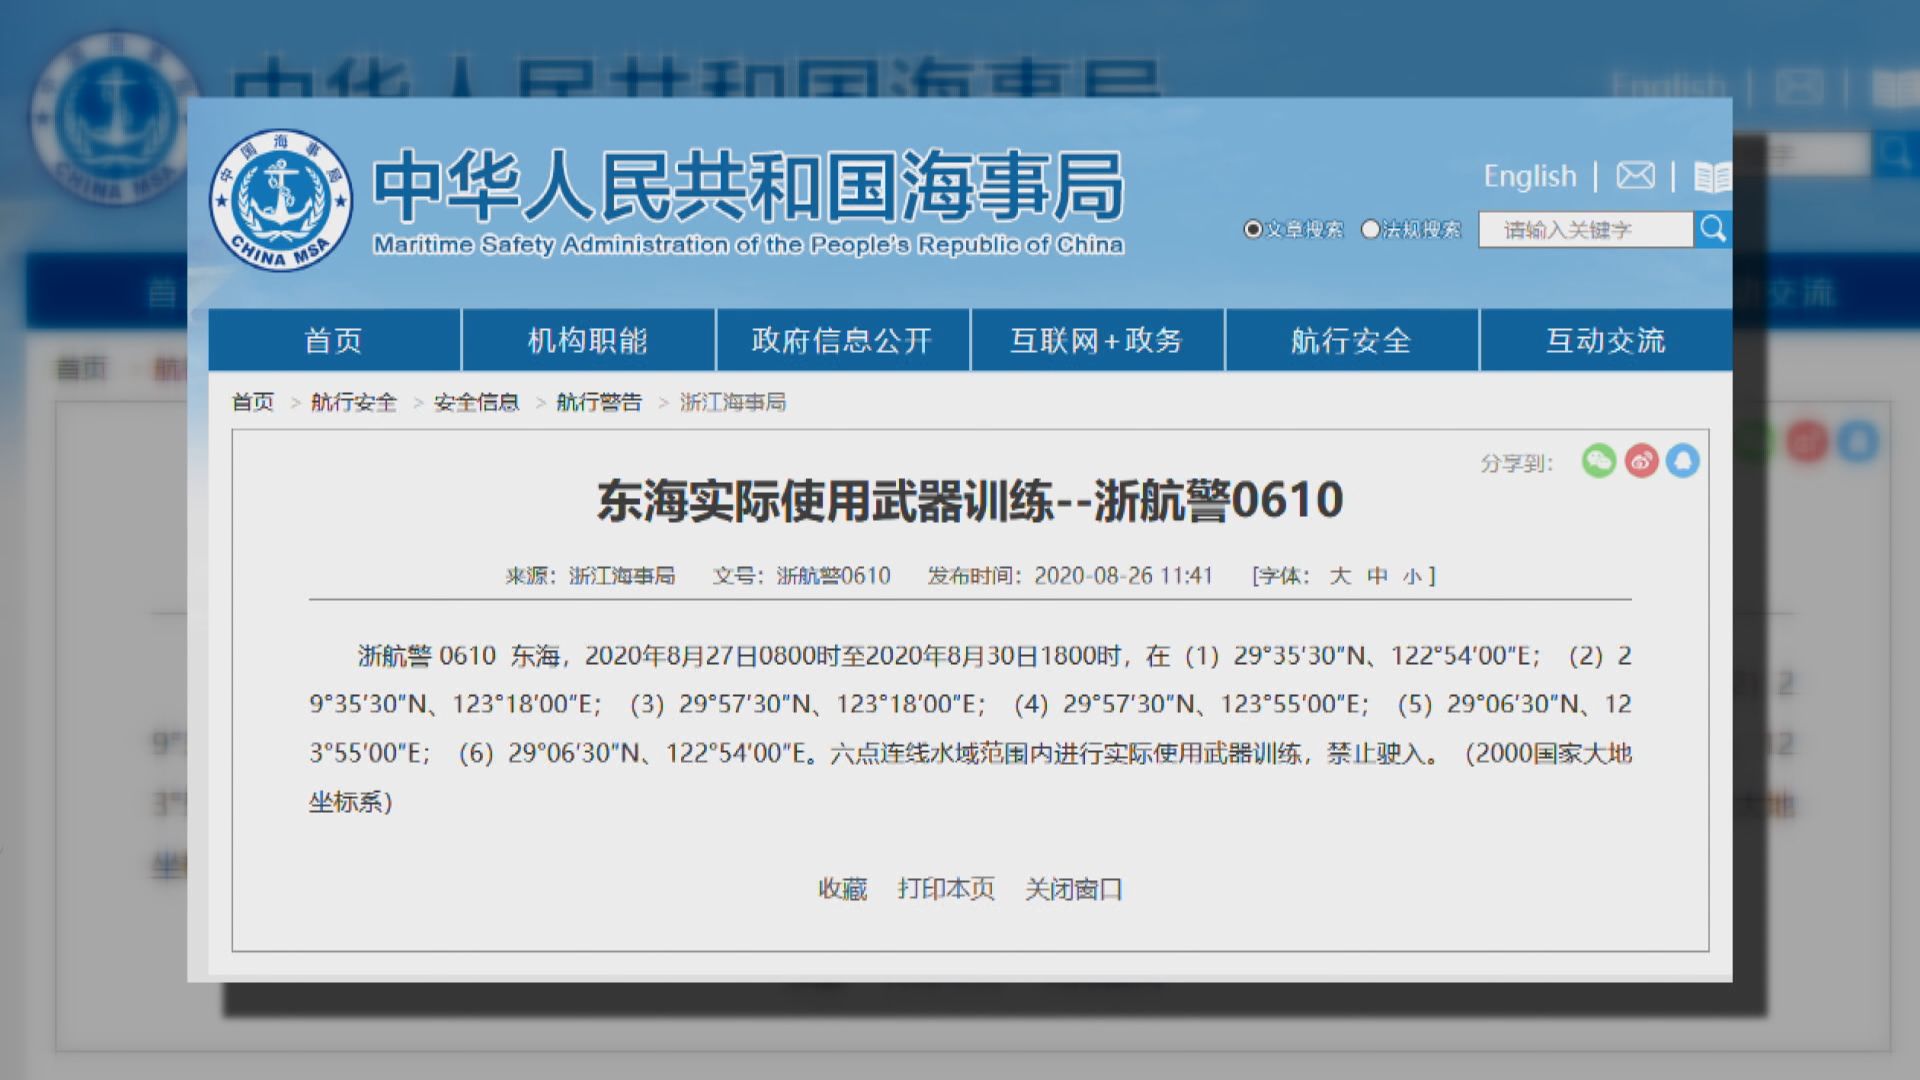Share the article via QQ
Image resolution: width=1920 pixels, height=1080 pixels.
tap(1682, 462)
